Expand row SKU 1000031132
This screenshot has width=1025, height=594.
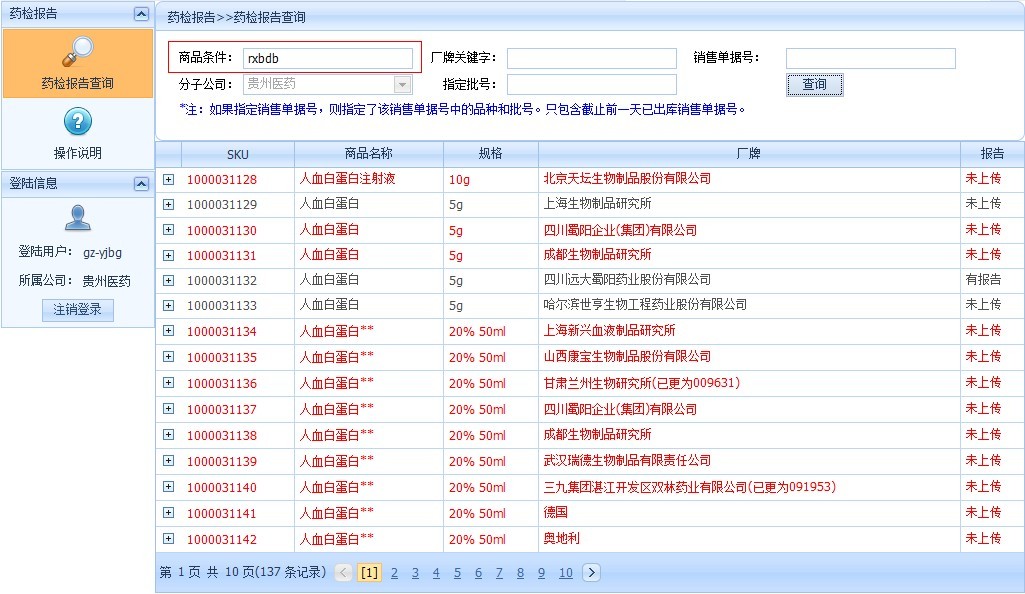[x=169, y=280]
